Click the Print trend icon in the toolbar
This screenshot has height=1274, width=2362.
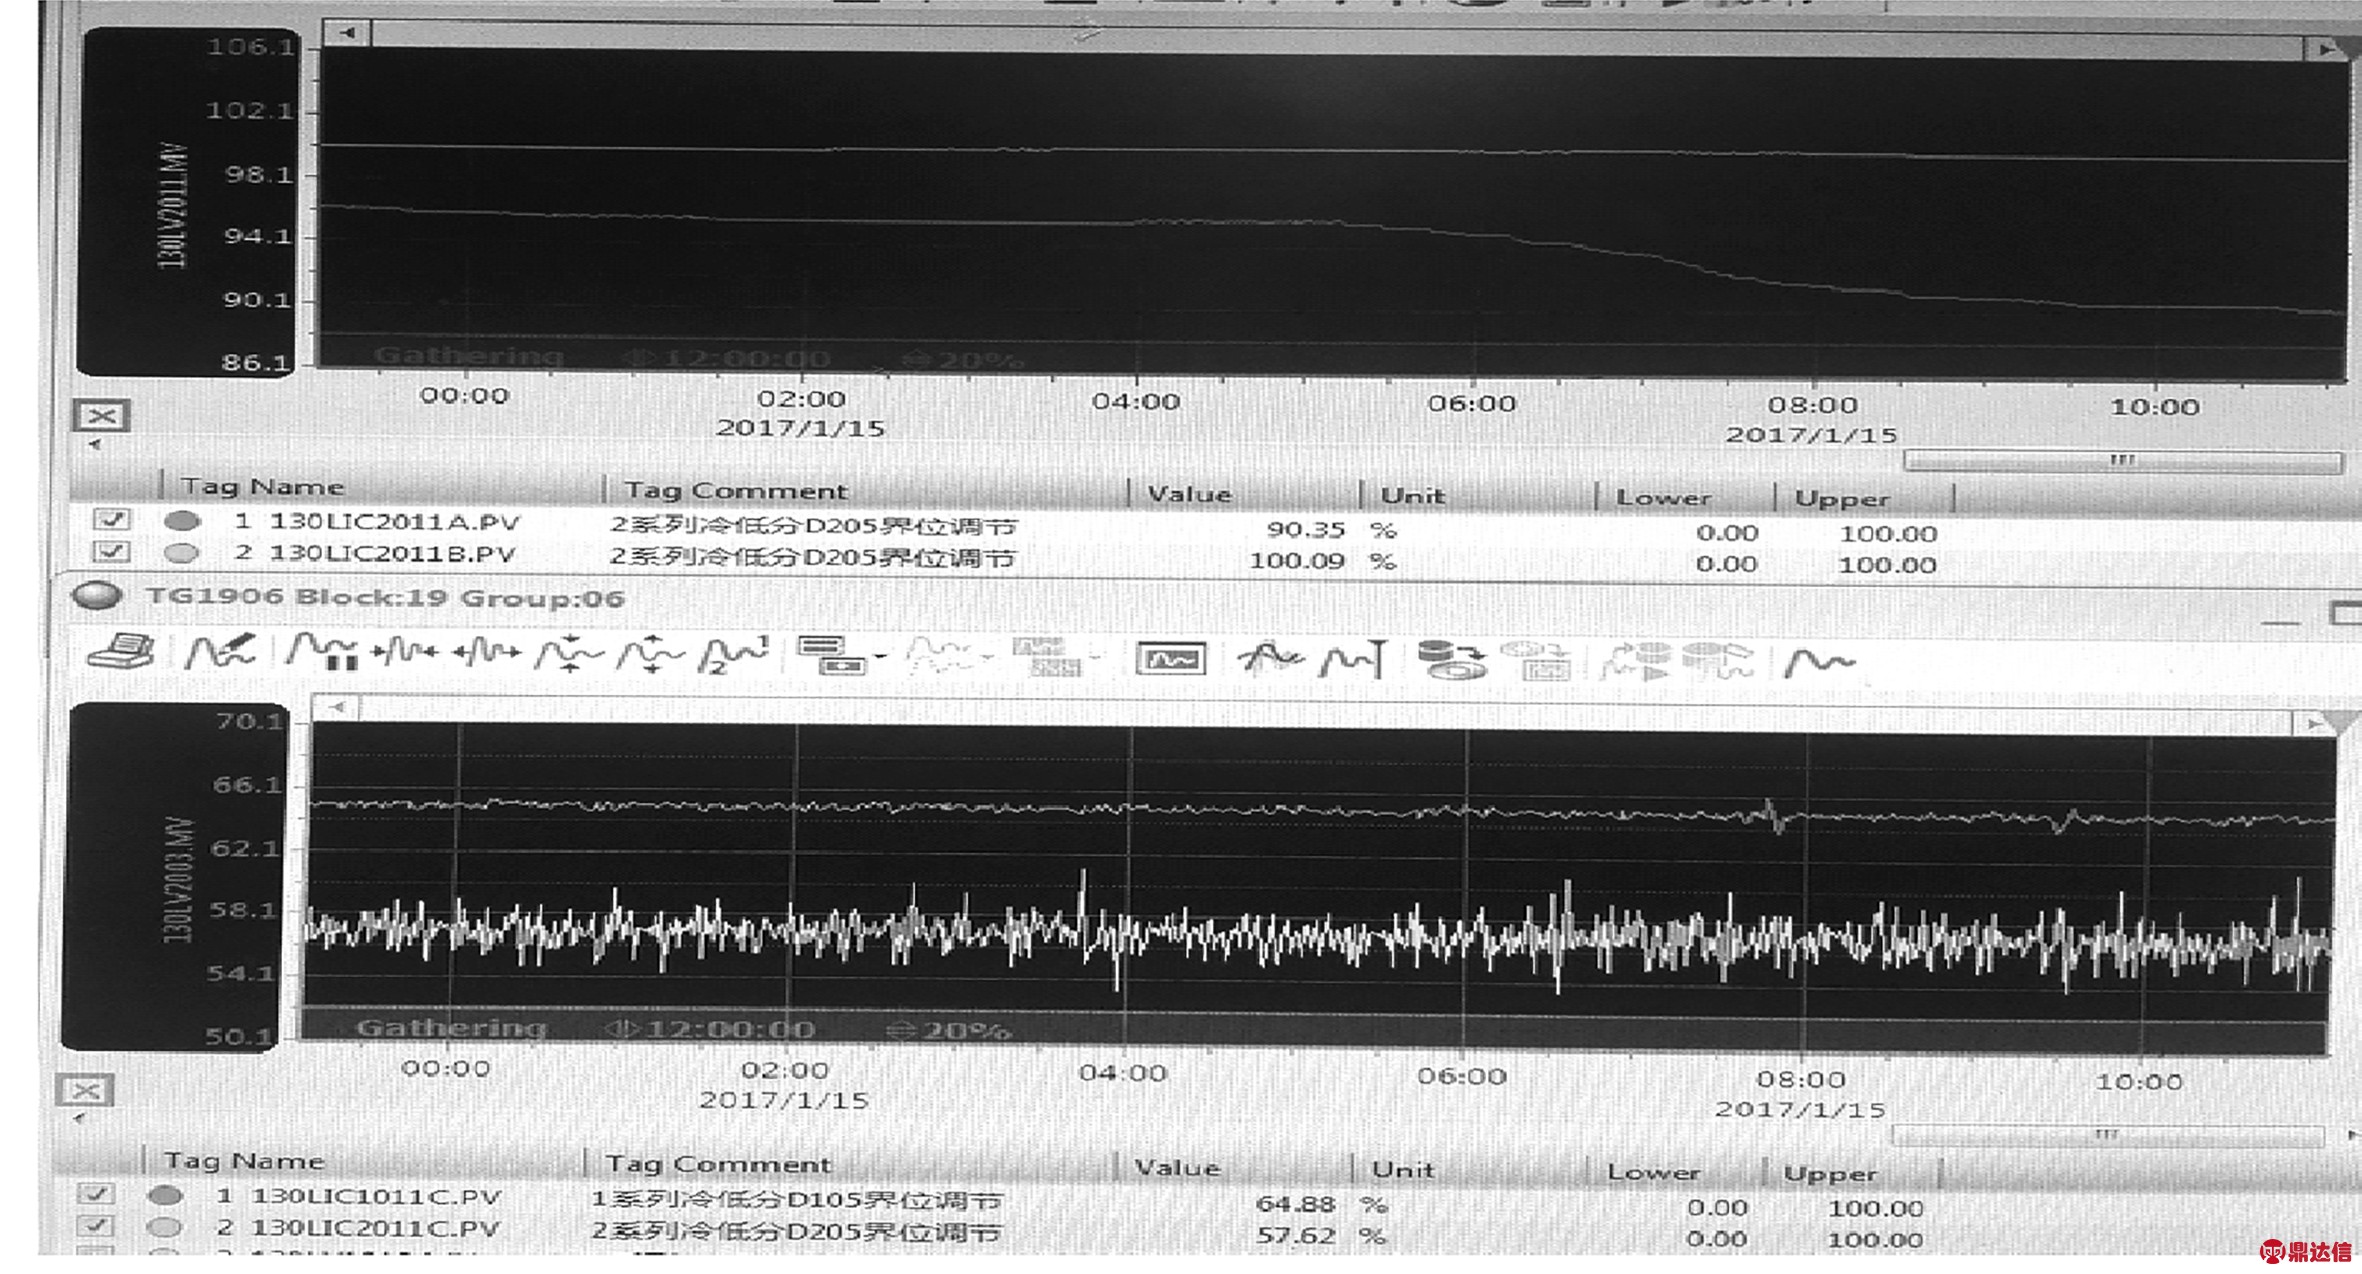click(122, 653)
